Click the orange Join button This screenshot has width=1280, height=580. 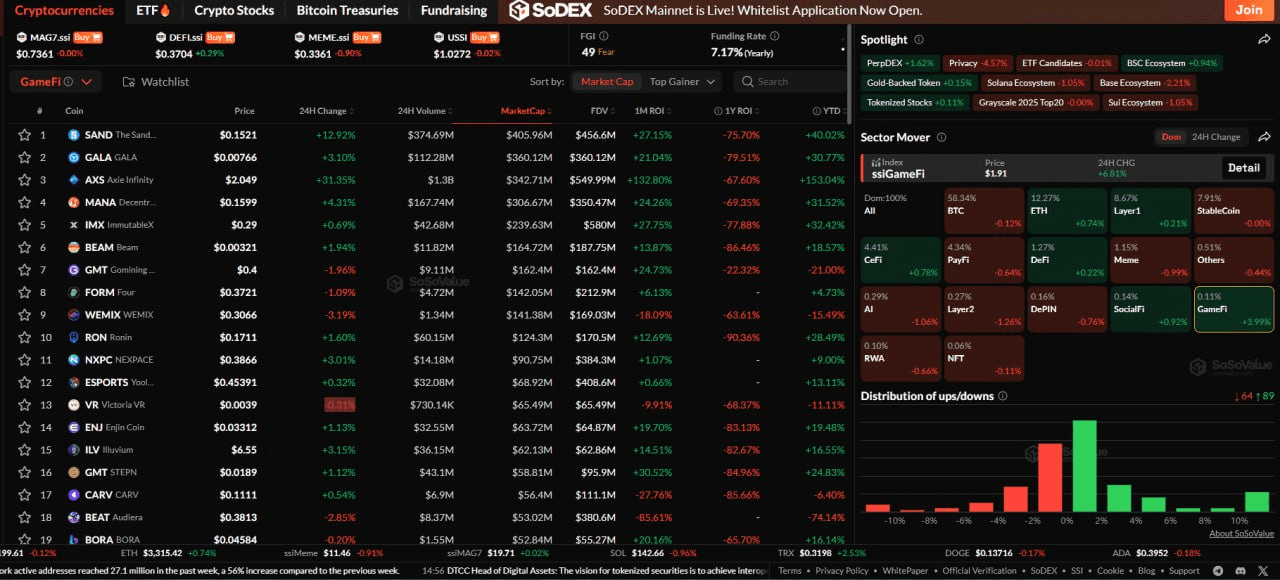tap(1249, 10)
